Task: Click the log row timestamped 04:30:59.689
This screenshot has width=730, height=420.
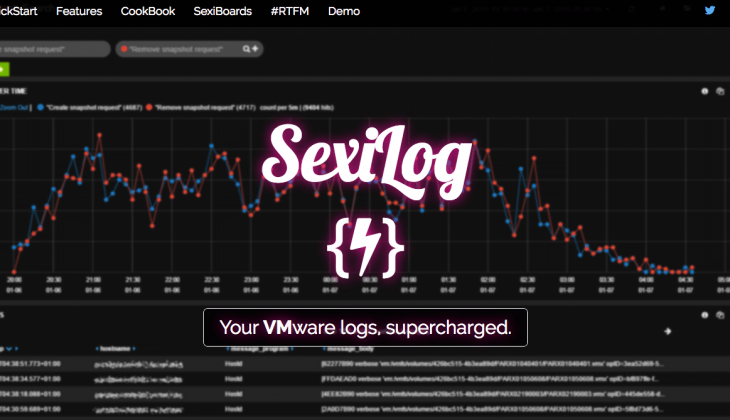Action: [365, 409]
